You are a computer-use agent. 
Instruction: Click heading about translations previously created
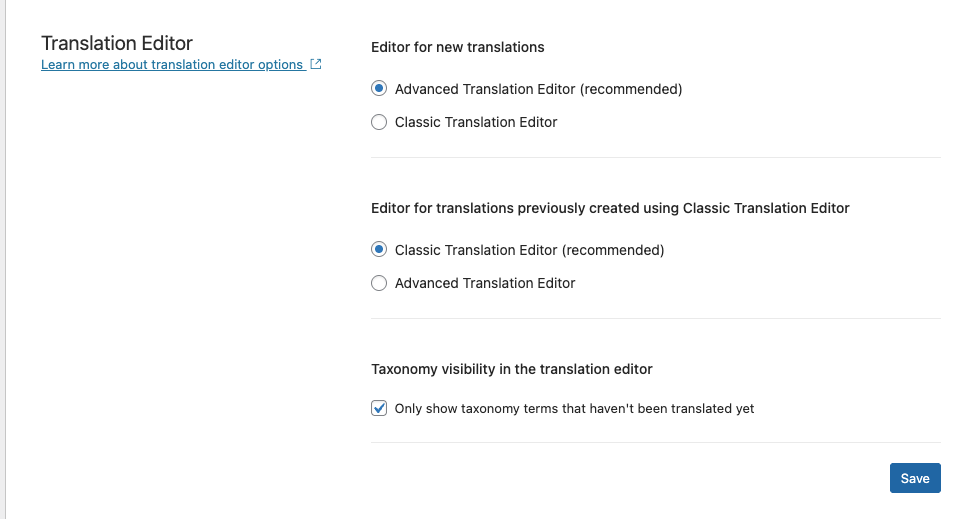610,209
